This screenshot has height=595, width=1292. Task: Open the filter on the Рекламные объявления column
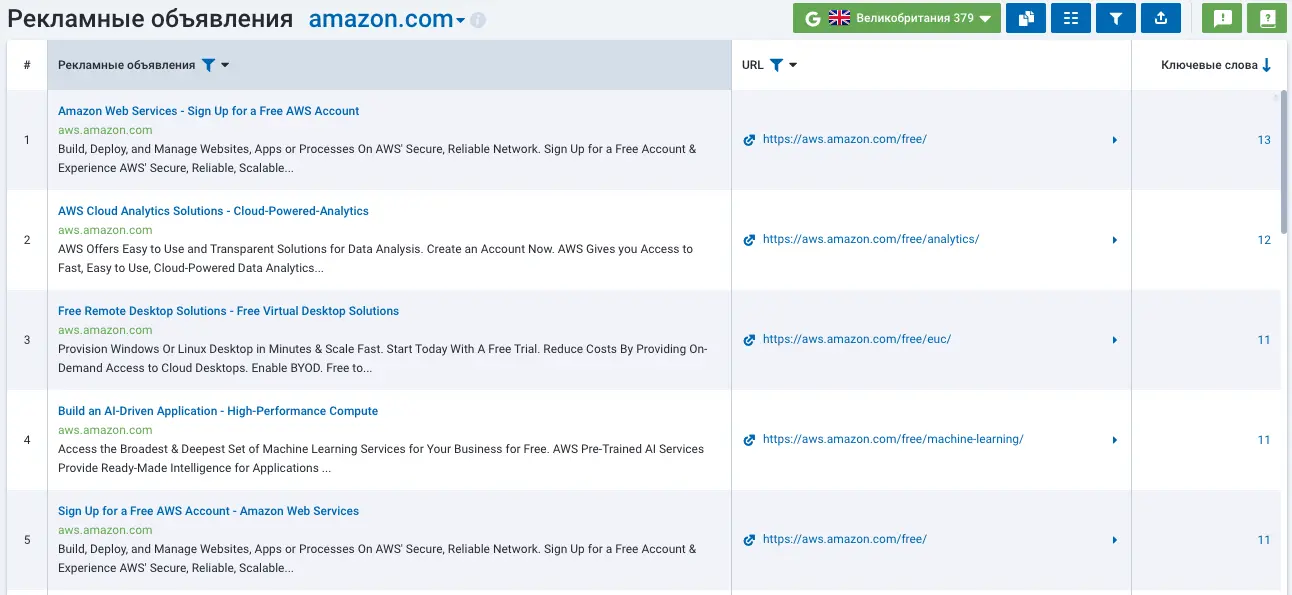tap(209, 63)
